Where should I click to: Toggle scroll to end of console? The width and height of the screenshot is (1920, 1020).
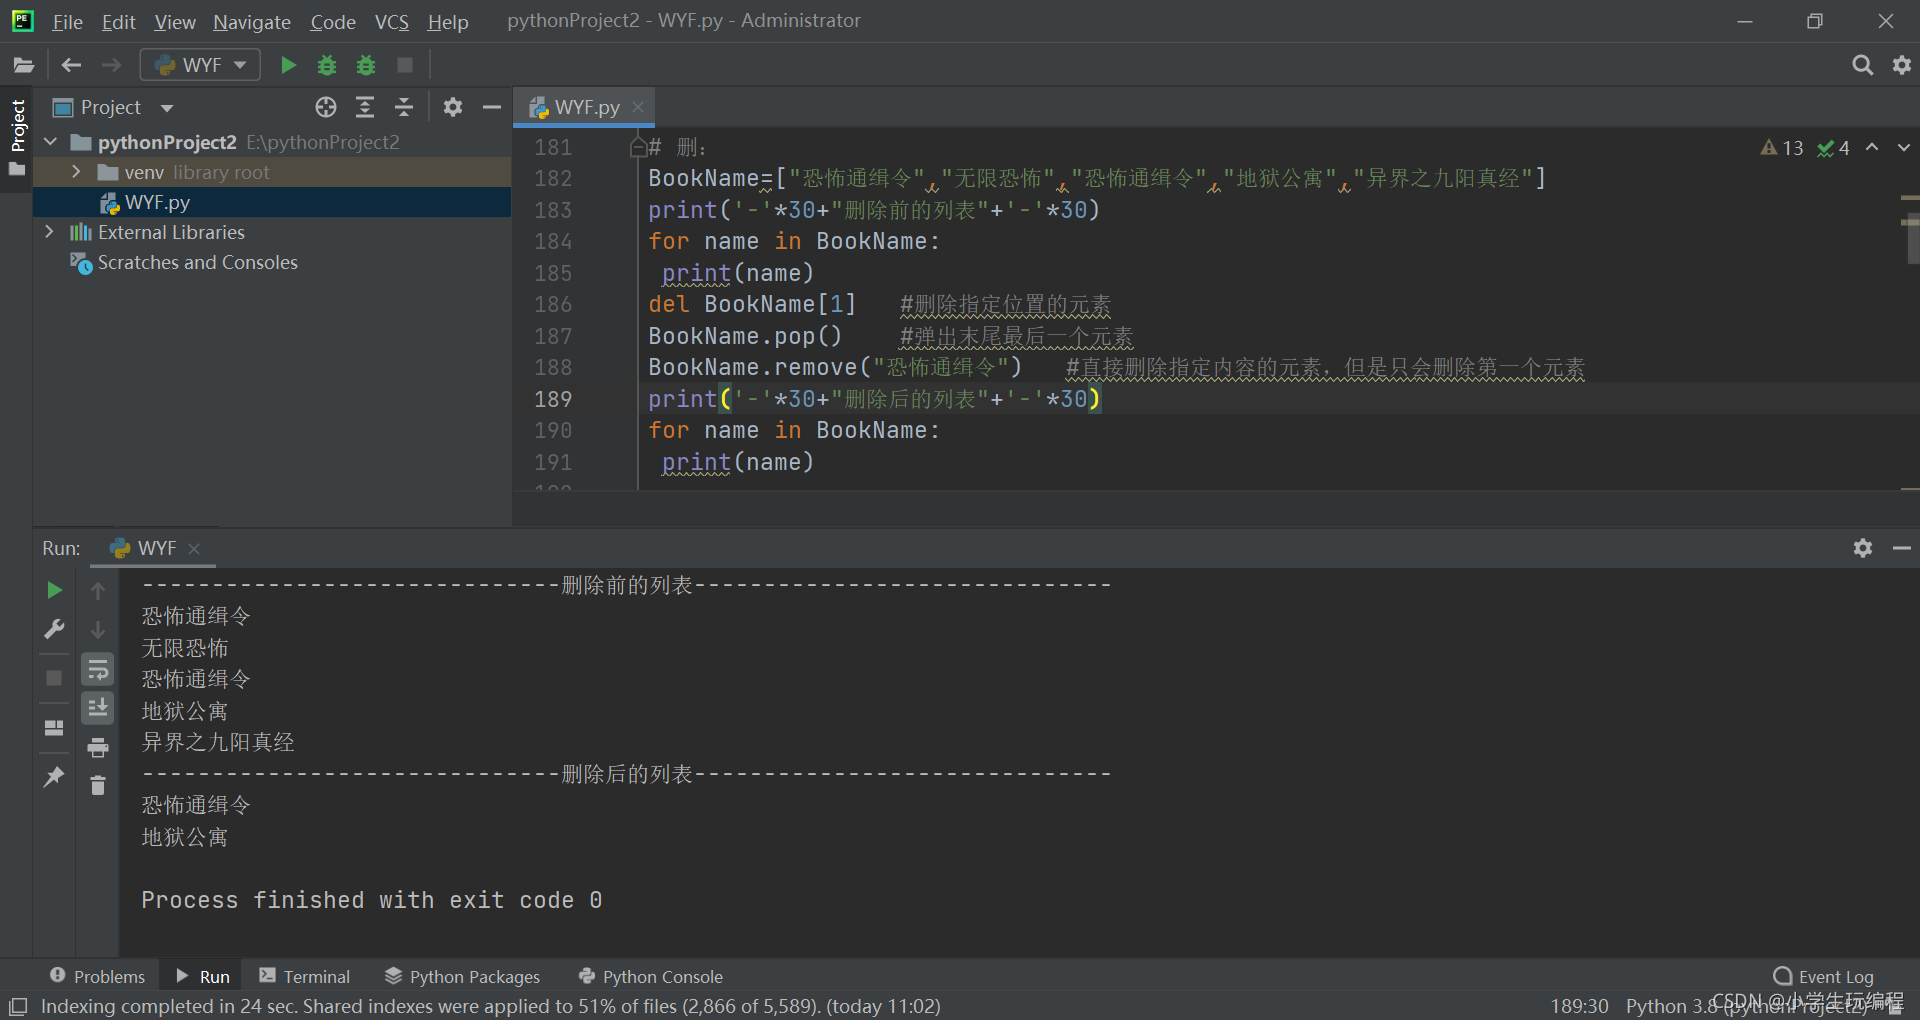[98, 708]
